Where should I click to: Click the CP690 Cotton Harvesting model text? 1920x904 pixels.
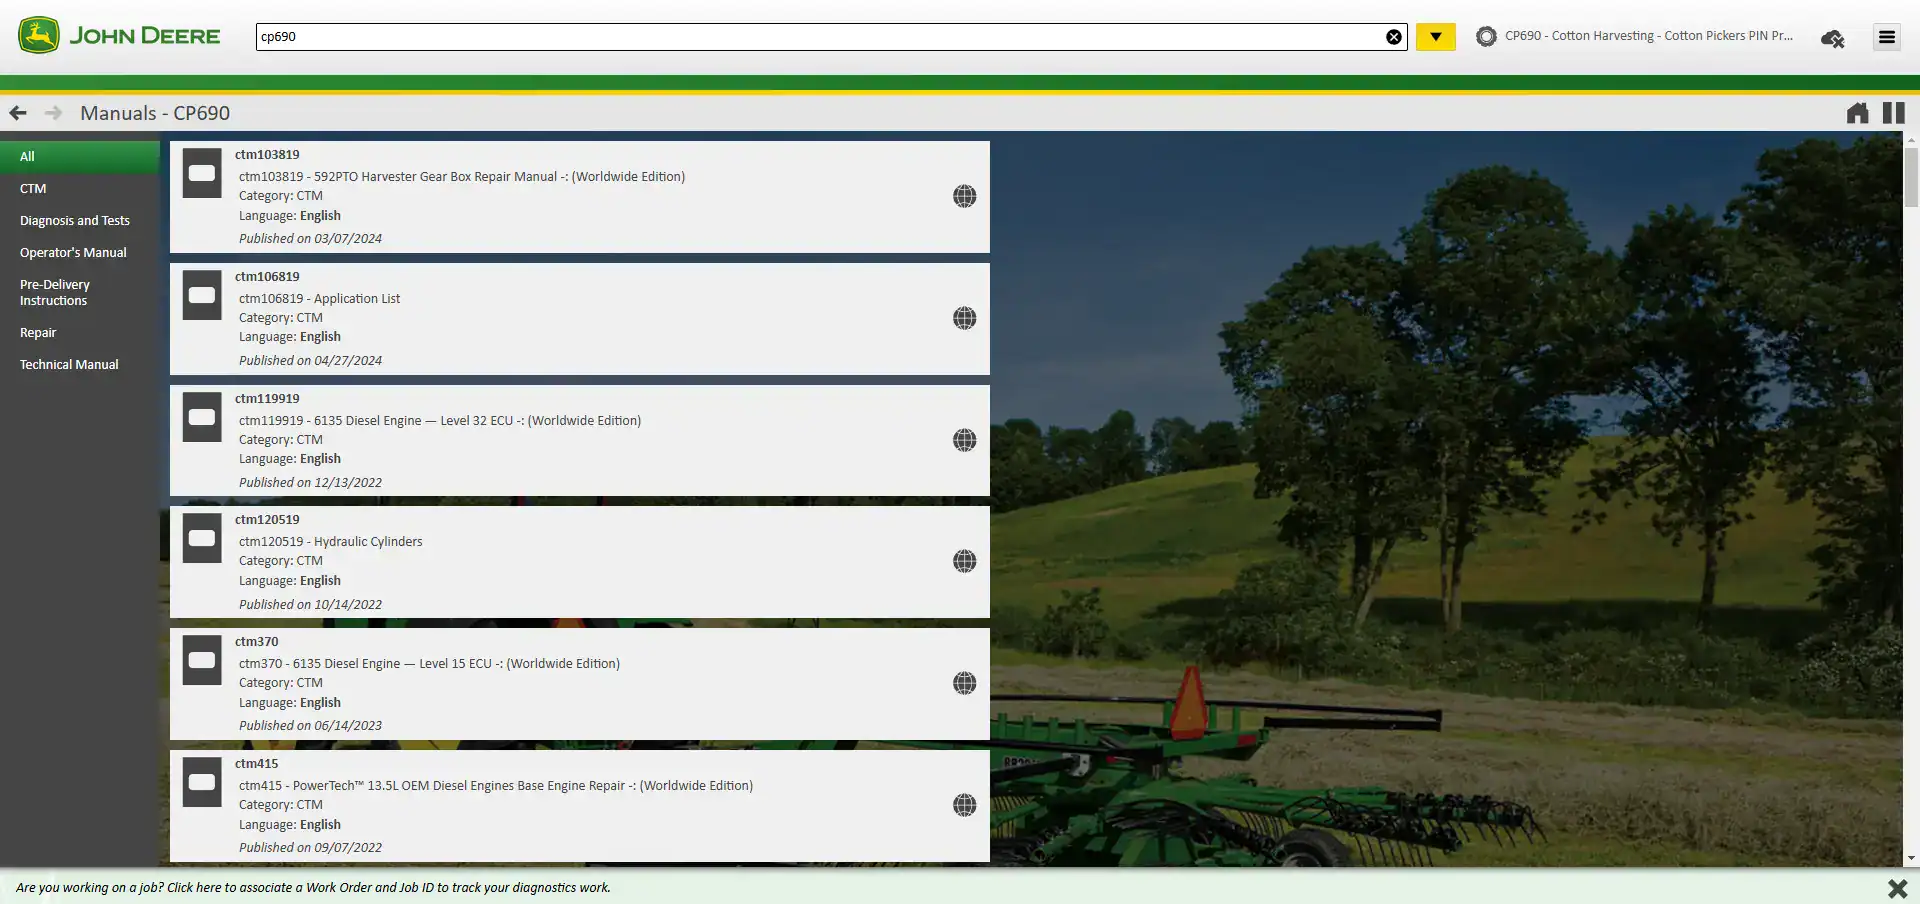[1649, 36]
